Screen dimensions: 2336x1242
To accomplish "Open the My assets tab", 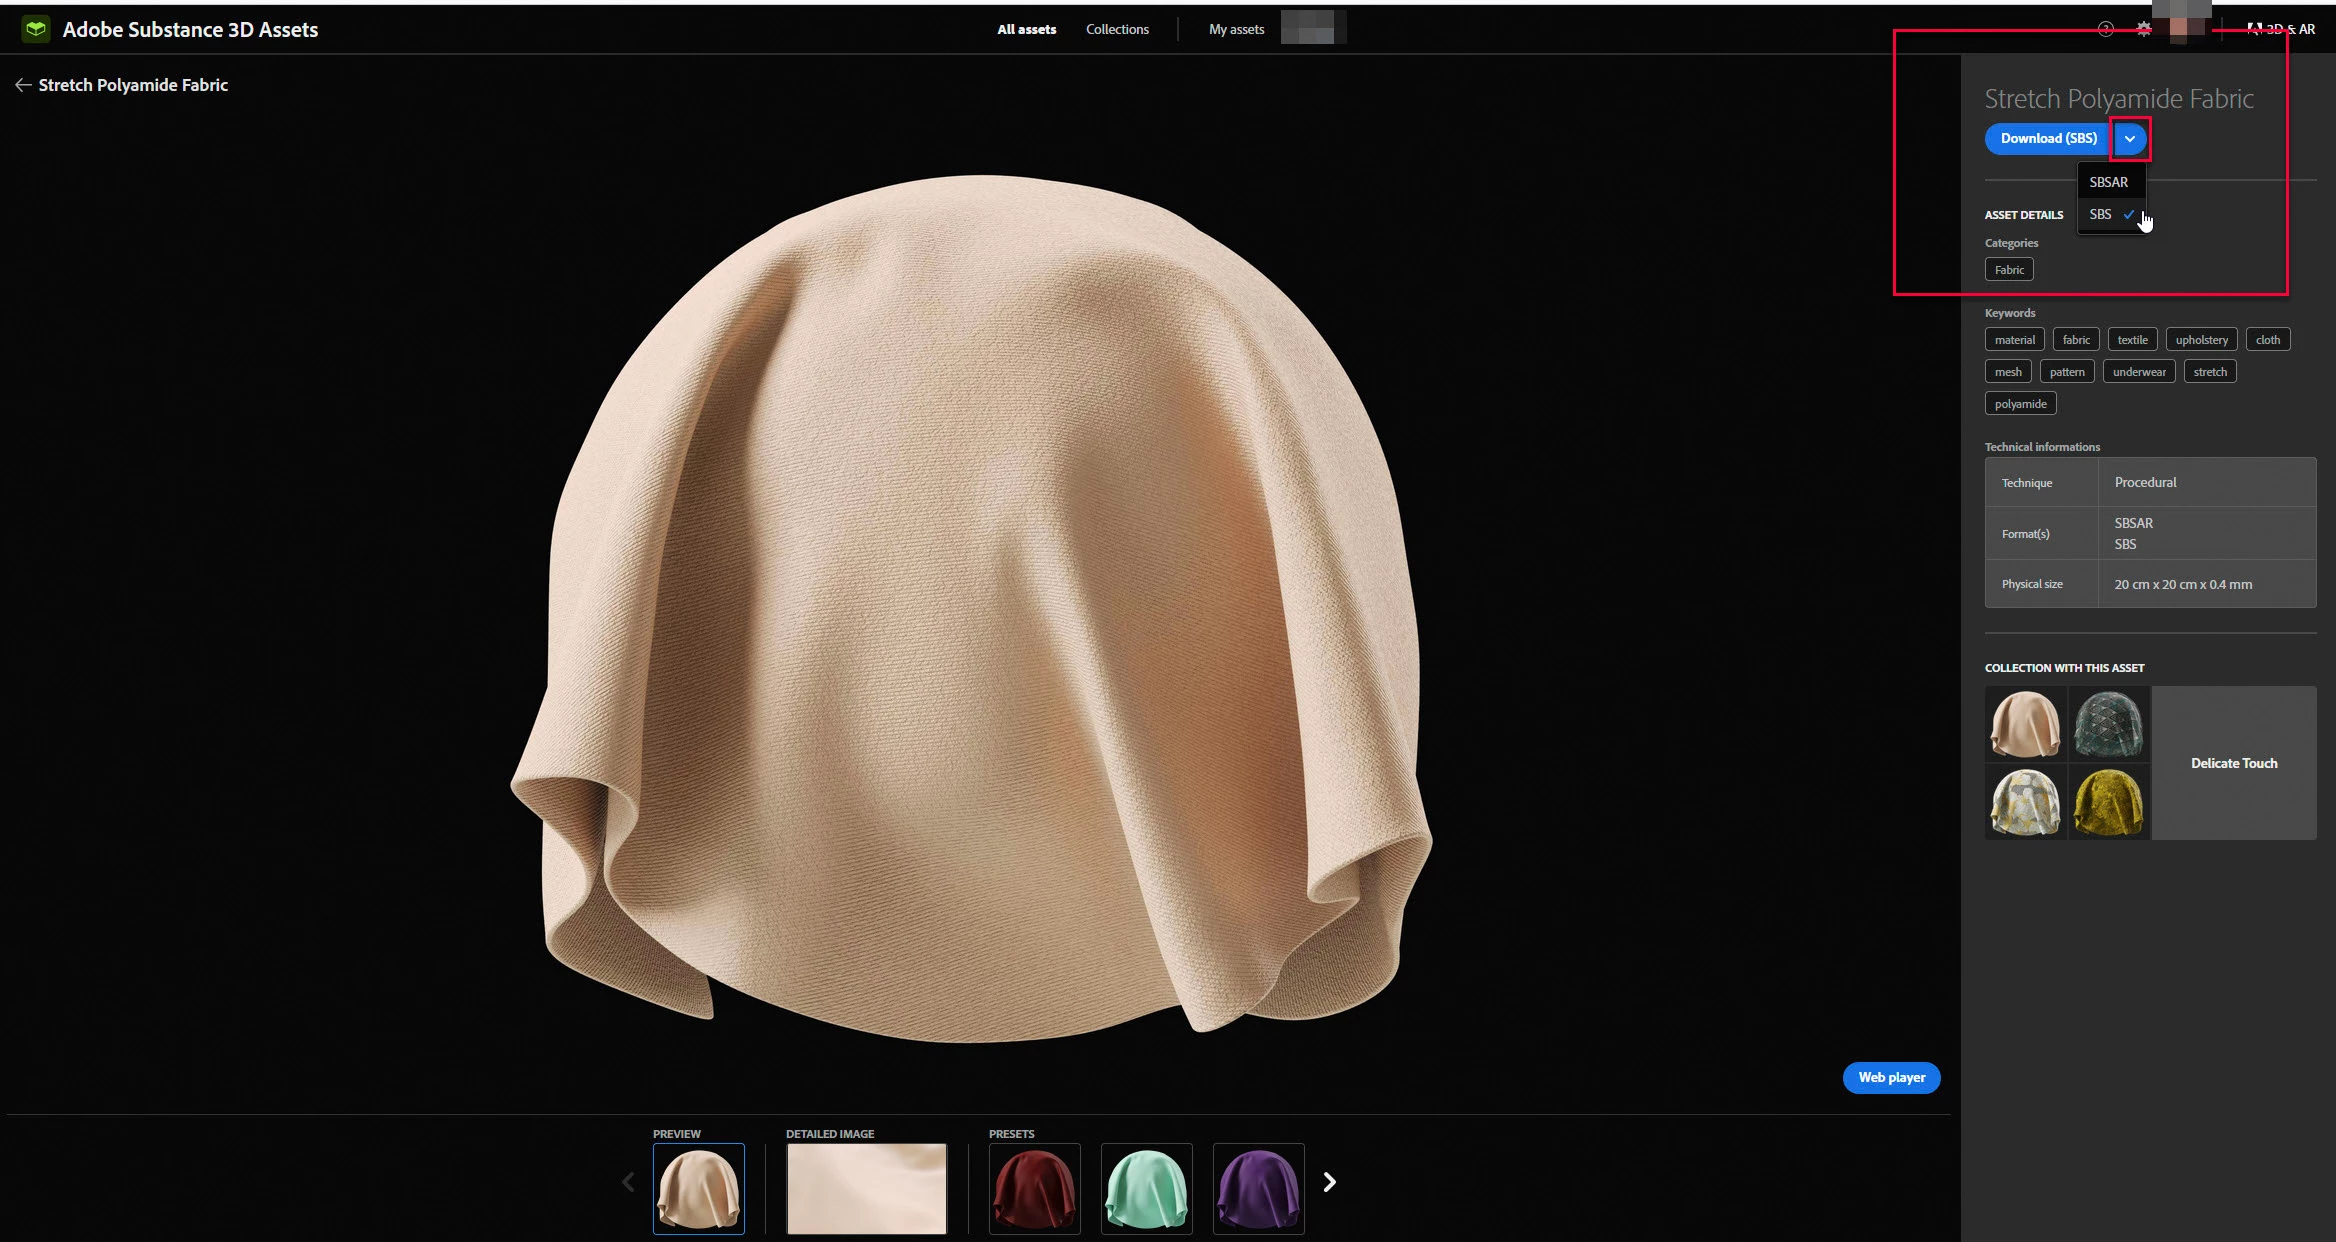I will (x=1236, y=29).
